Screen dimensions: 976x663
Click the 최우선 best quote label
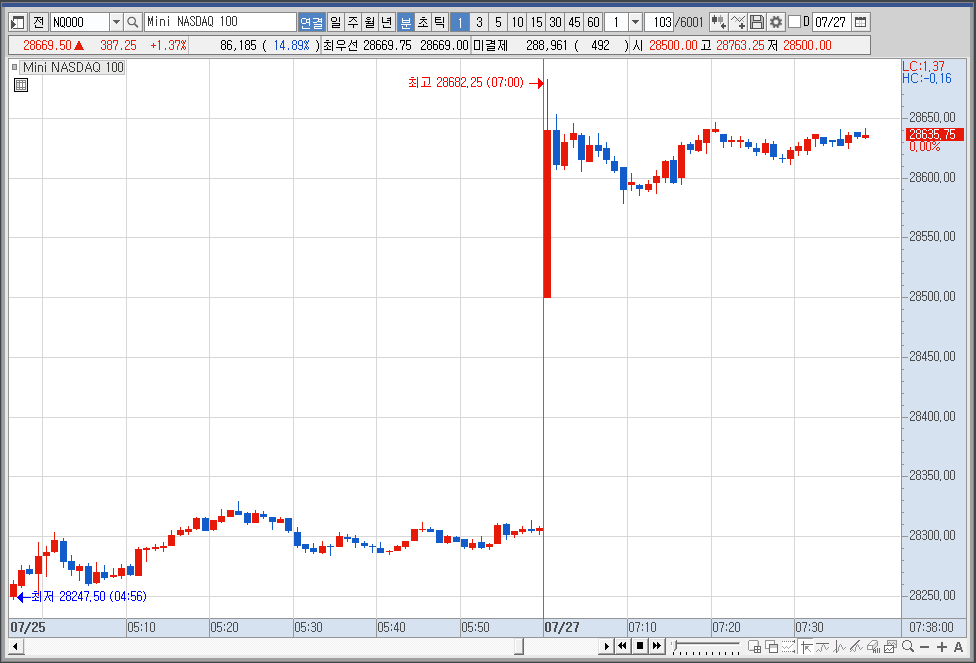(x=341, y=45)
